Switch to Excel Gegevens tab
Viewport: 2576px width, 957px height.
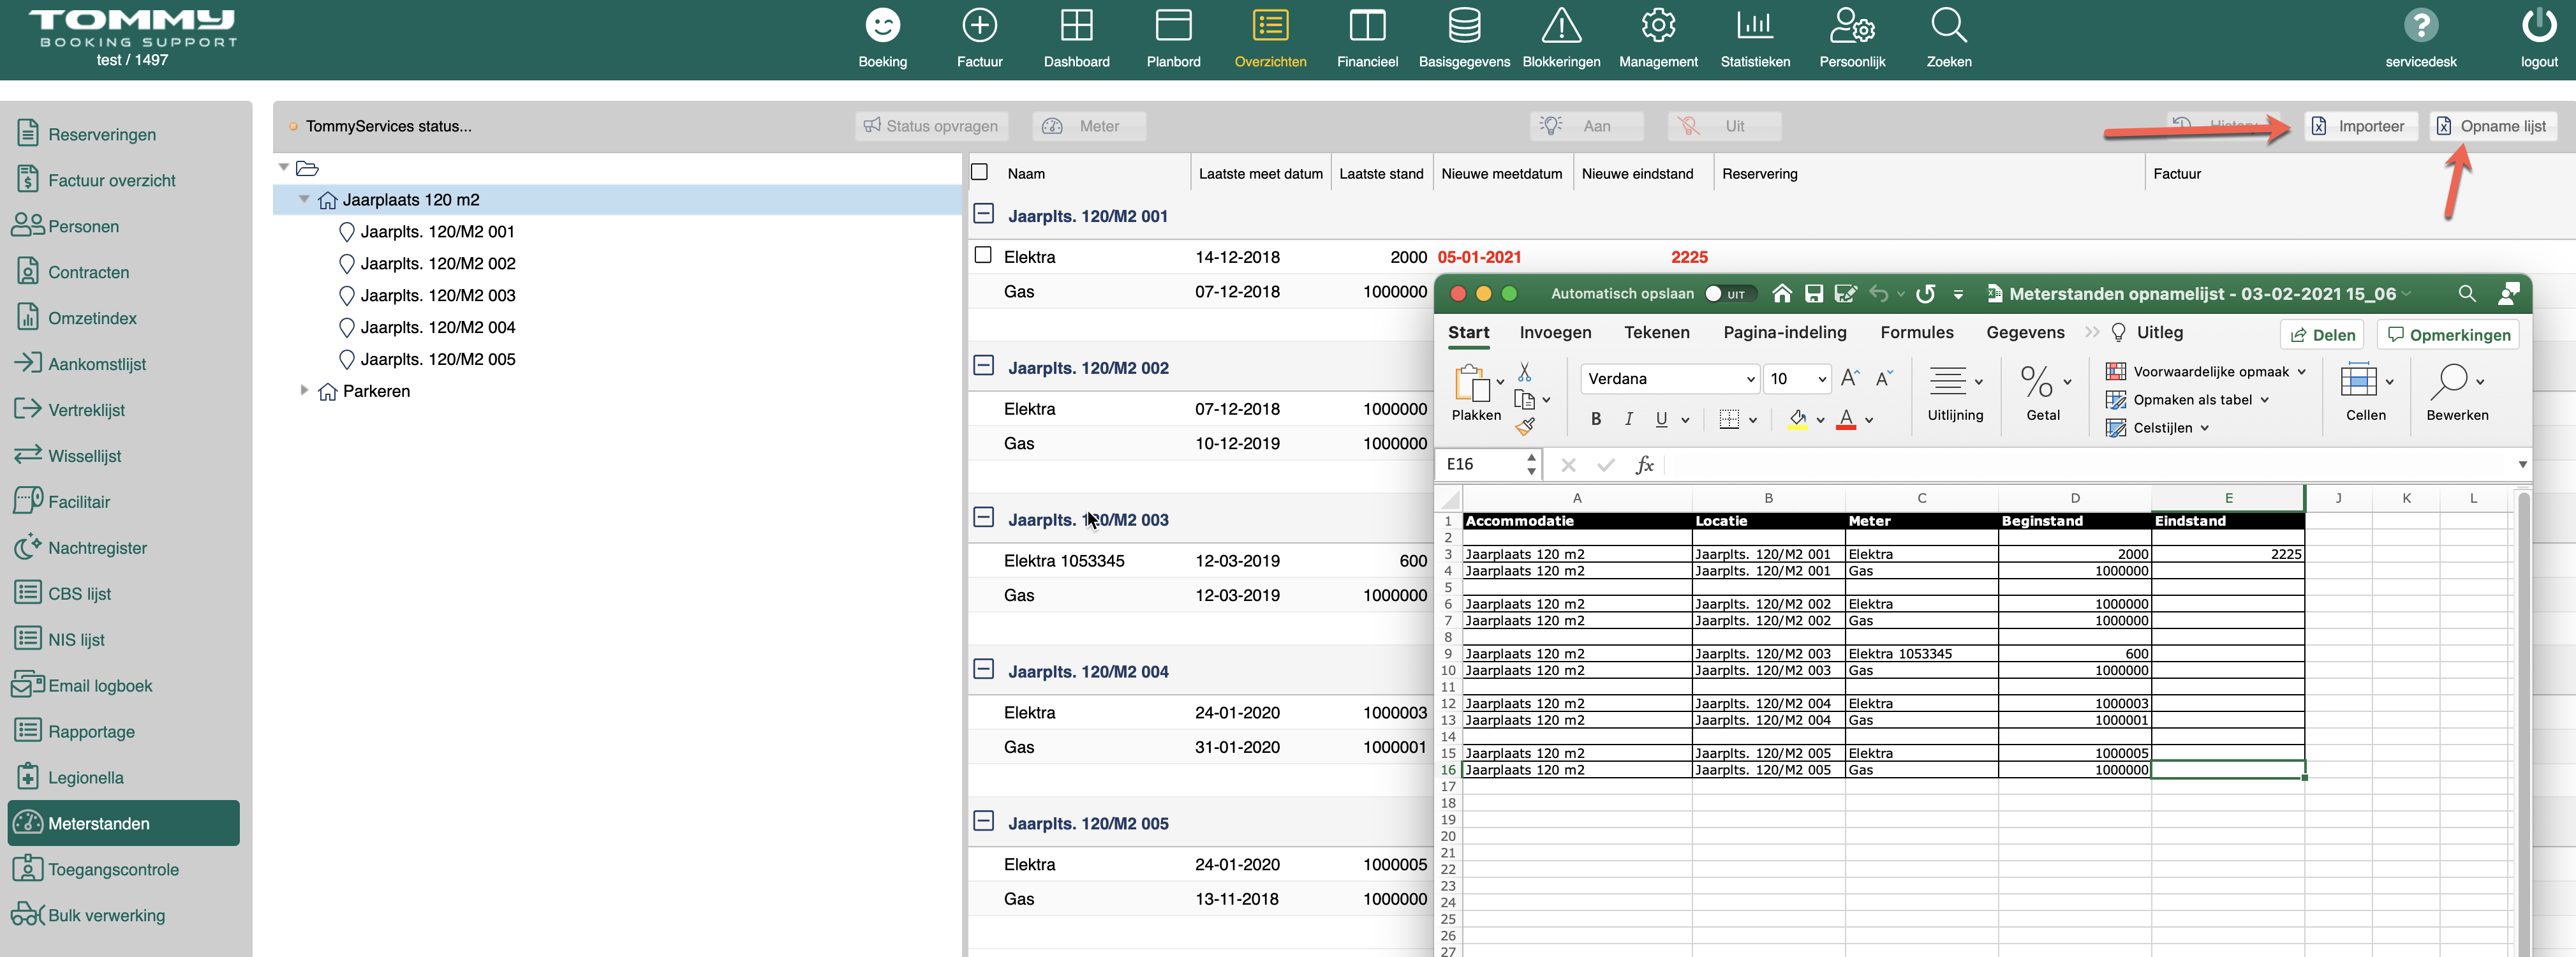(x=2024, y=333)
